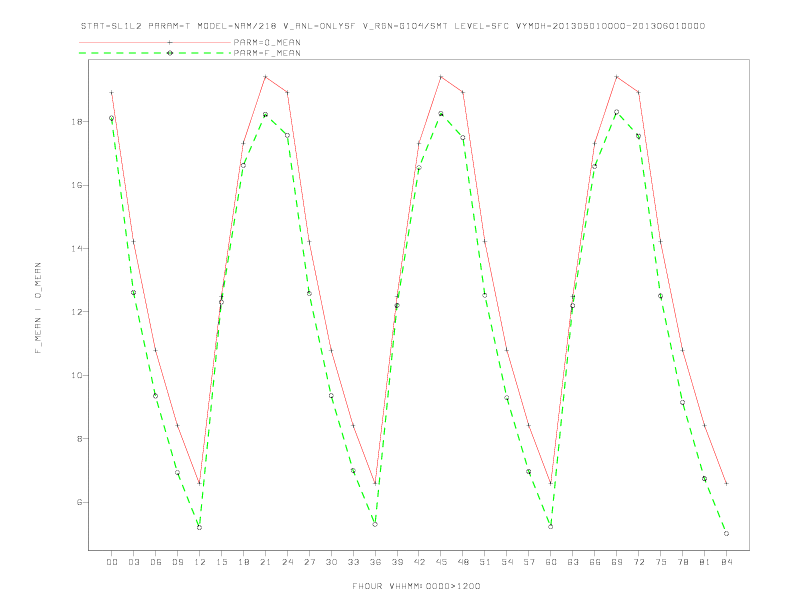Click the O_MEAN peak marker at hour 21
Screen dimensions: 792x612
[x=265, y=77]
